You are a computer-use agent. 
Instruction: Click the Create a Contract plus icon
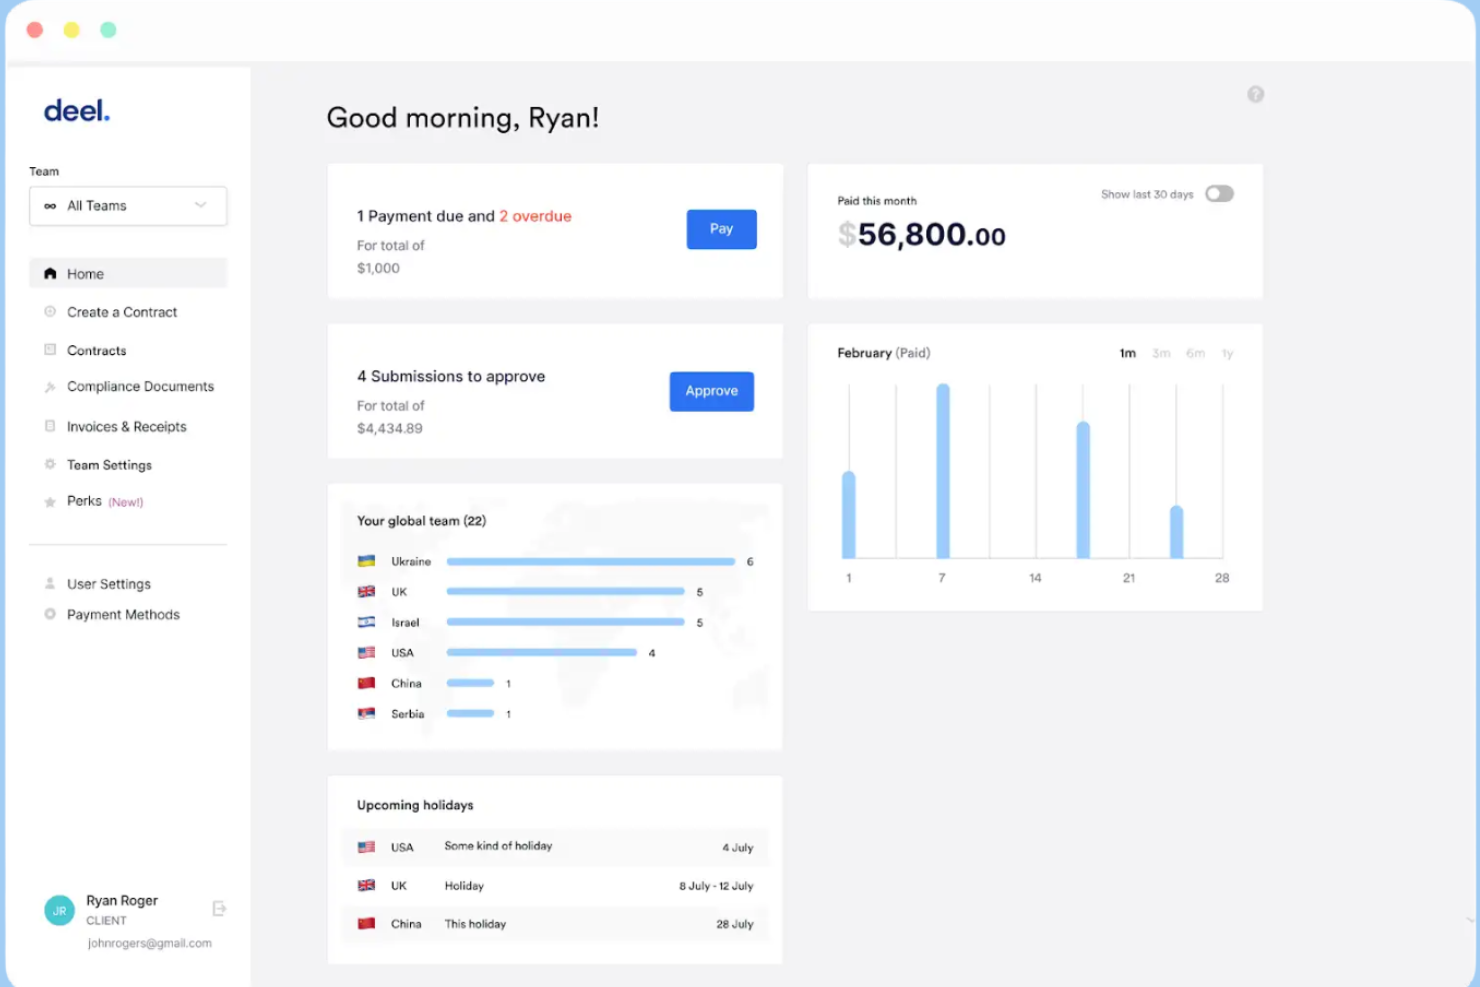pyautogui.click(x=50, y=312)
